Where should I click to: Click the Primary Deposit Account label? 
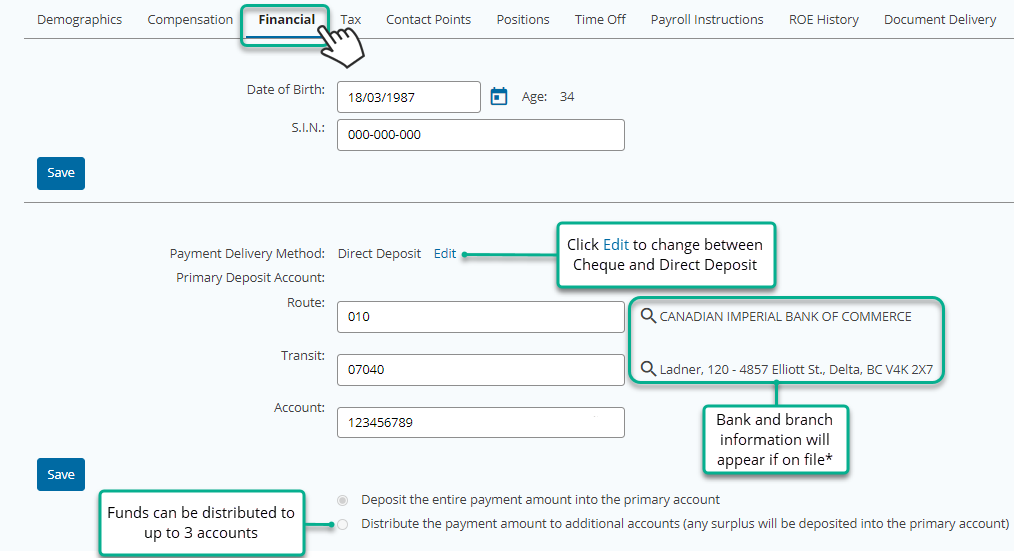click(x=250, y=277)
